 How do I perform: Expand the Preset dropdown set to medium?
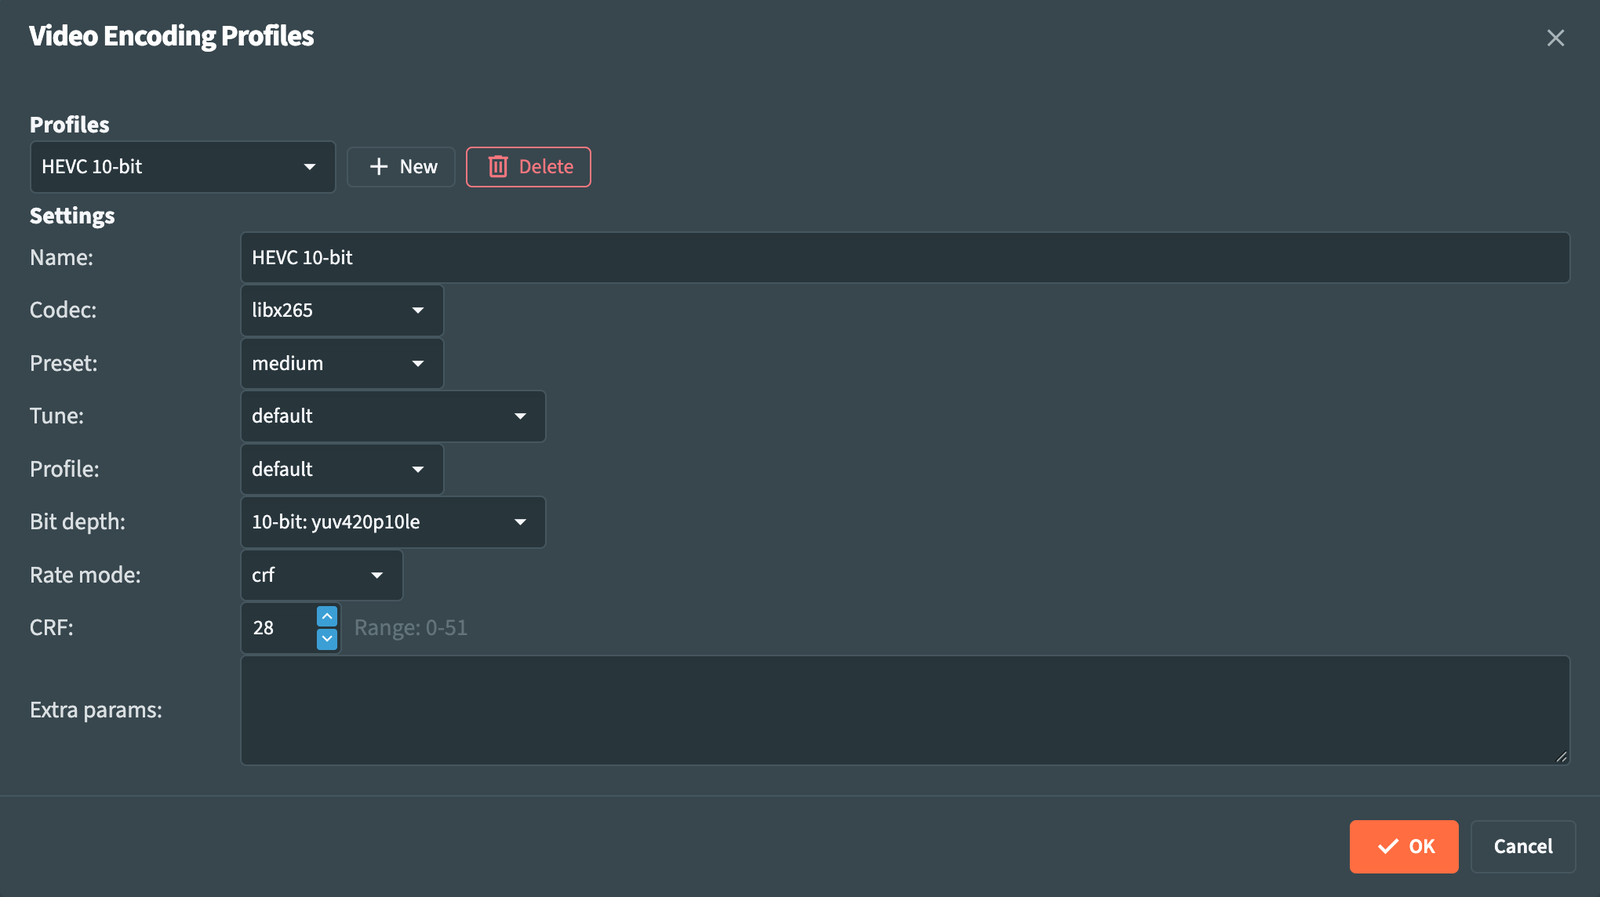pyautogui.click(x=342, y=363)
